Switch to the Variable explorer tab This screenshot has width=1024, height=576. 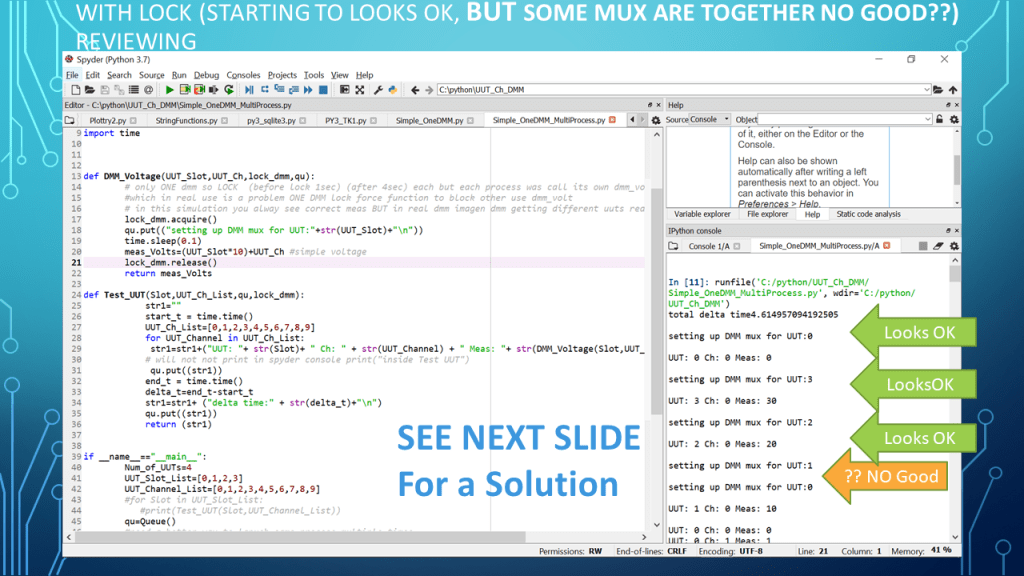pyautogui.click(x=702, y=214)
